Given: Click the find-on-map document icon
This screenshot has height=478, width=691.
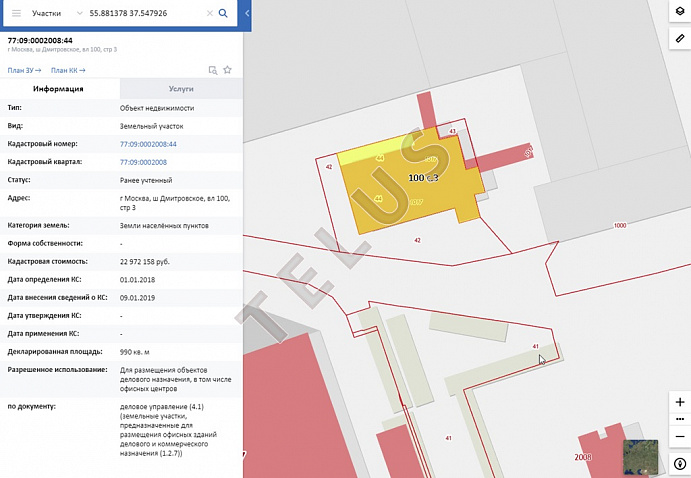Looking at the screenshot, I should (x=213, y=70).
